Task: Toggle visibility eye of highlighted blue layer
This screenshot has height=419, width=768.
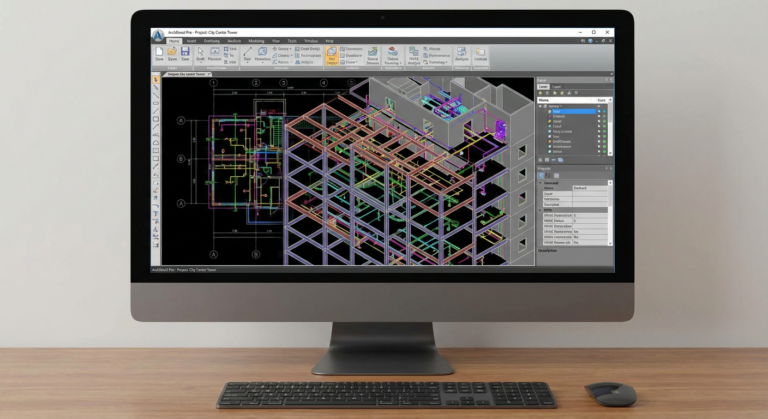Action: (599, 111)
